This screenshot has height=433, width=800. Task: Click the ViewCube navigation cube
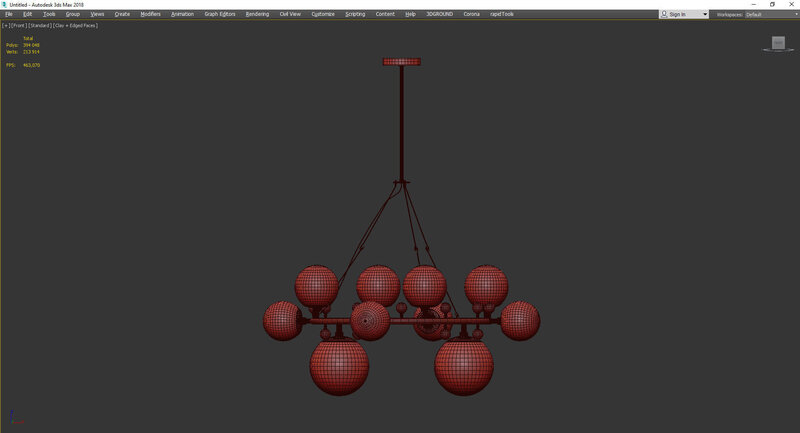tap(778, 43)
